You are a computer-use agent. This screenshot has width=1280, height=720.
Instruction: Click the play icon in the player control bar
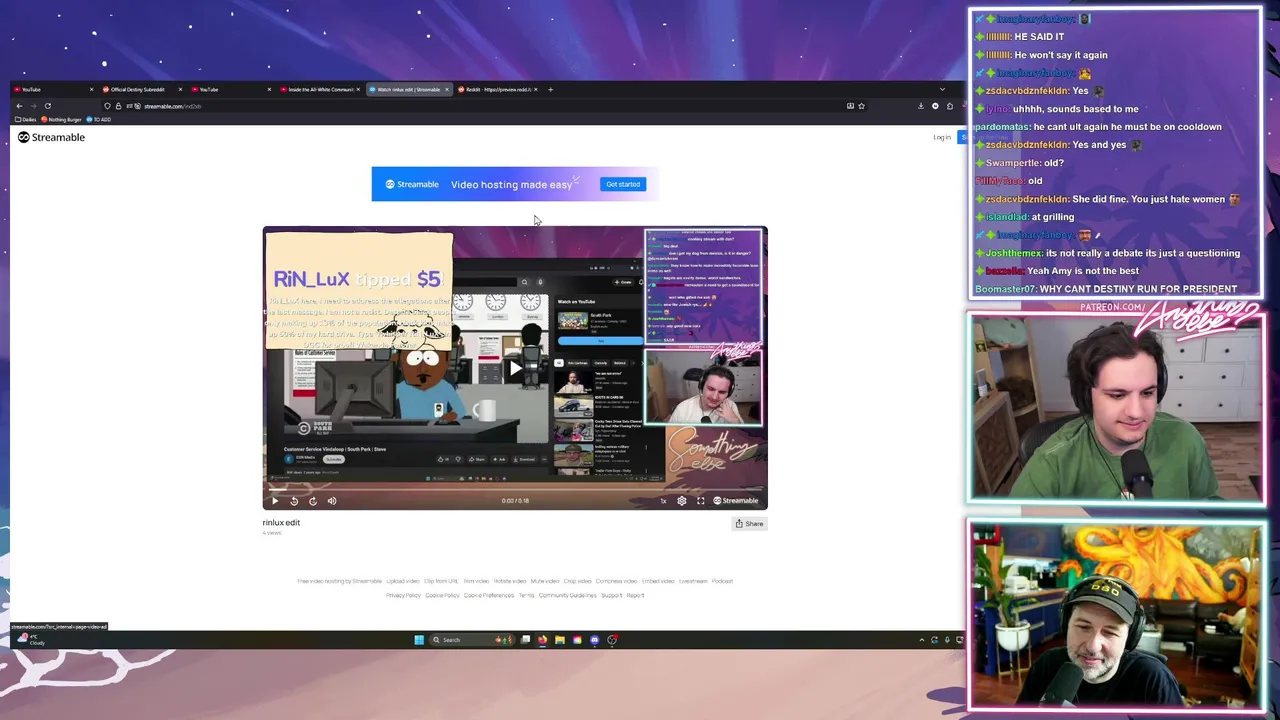(275, 501)
